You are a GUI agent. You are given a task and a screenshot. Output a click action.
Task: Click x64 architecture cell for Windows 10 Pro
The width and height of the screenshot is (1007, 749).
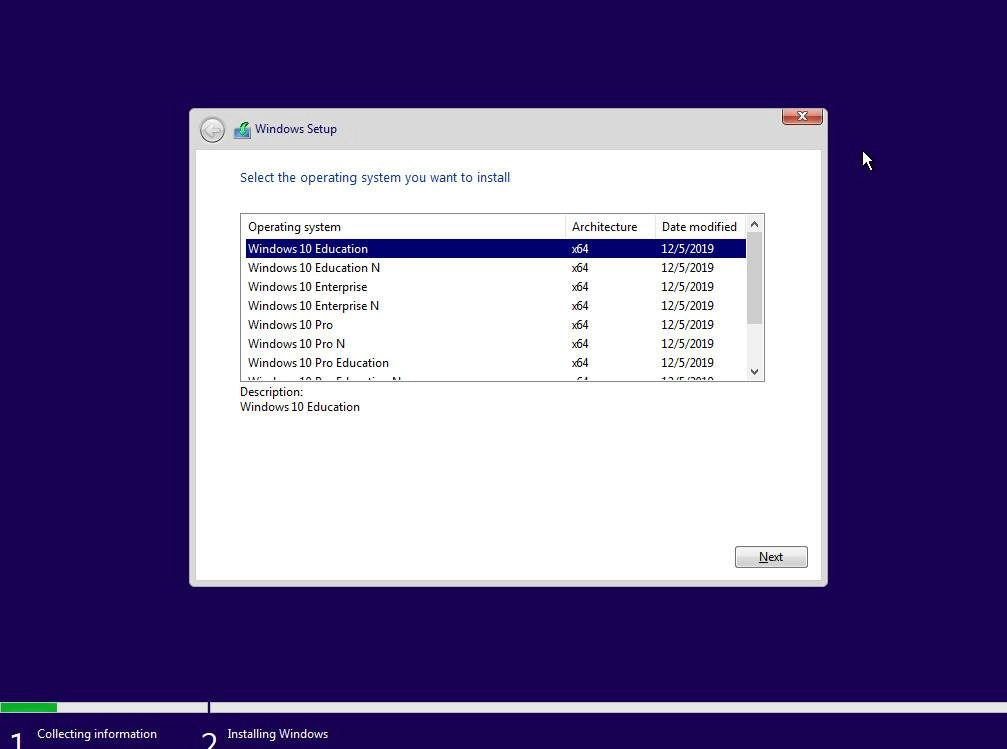[x=580, y=324]
